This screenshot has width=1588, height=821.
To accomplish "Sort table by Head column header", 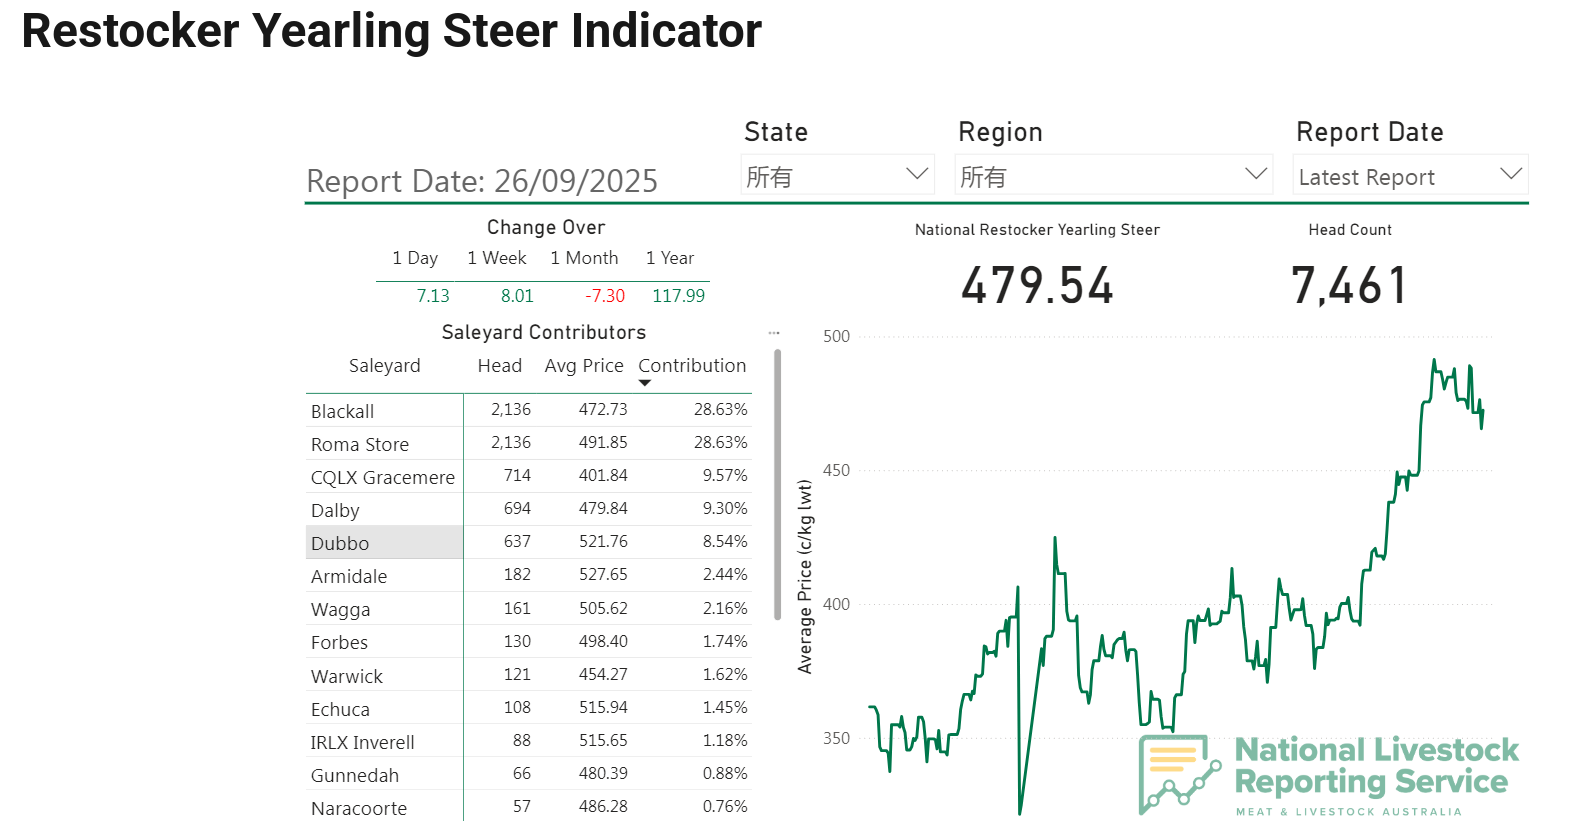I will (499, 366).
